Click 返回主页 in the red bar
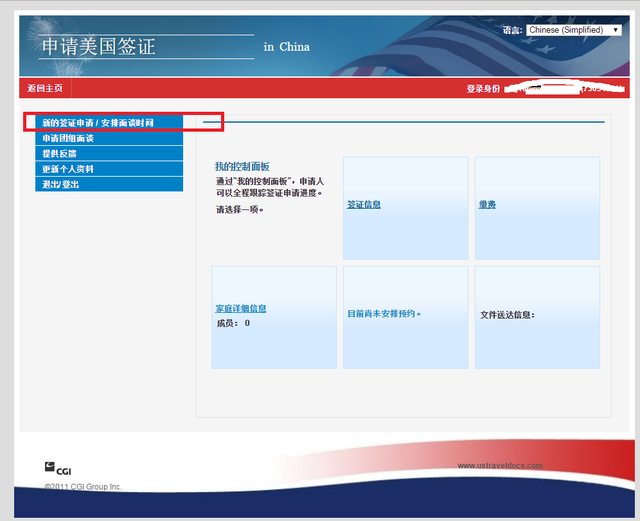The width and height of the screenshot is (640, 521). click(45, 88)
